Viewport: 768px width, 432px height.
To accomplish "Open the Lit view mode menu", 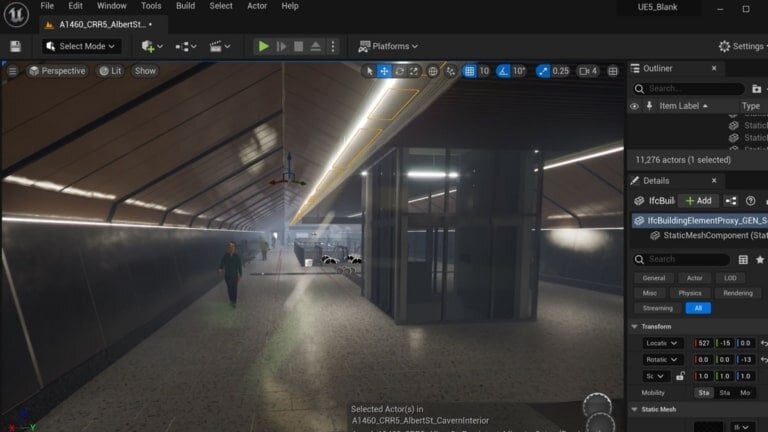I will click(111, 71).
